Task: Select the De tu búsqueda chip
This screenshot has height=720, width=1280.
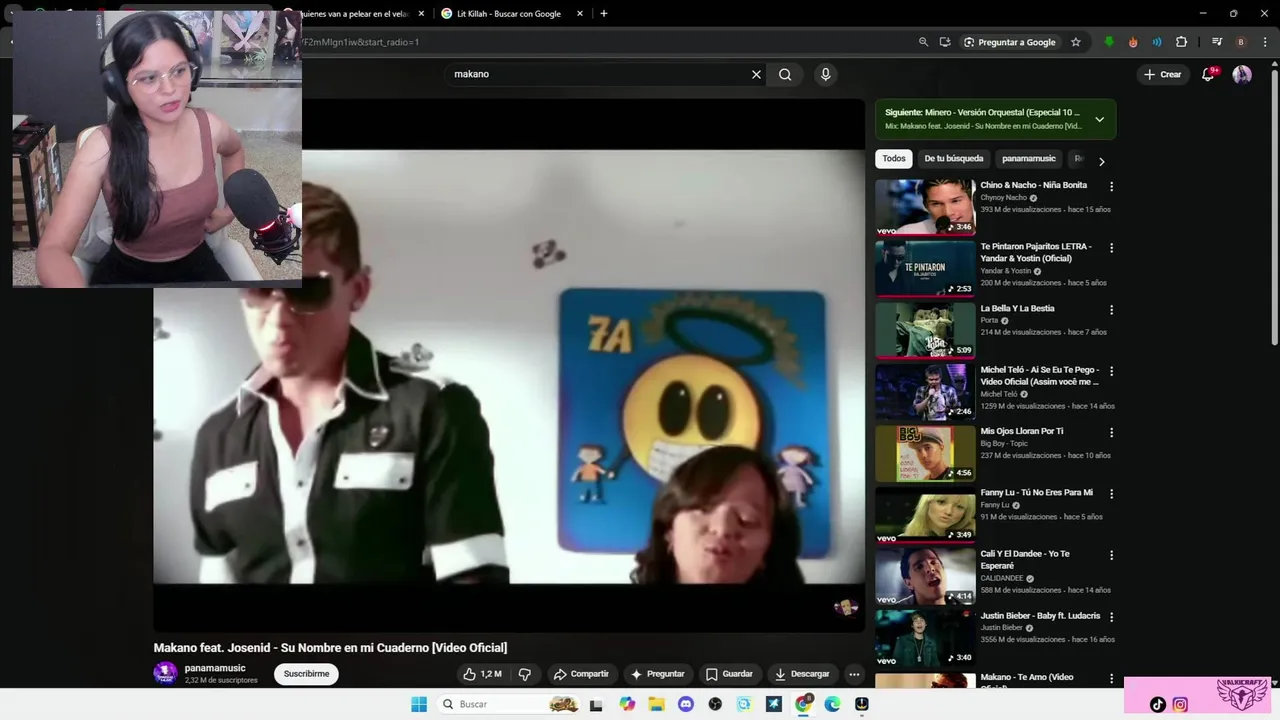Action: point(954,158)
